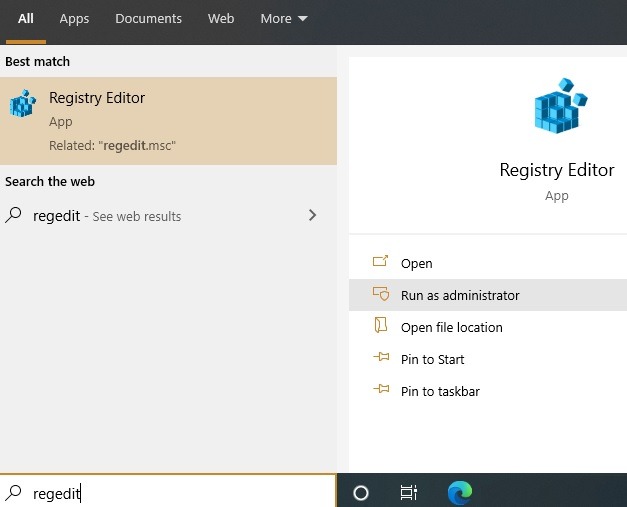Switch to the Apps search tab
This screenshot has height=507, width=627.
[74, 19]
